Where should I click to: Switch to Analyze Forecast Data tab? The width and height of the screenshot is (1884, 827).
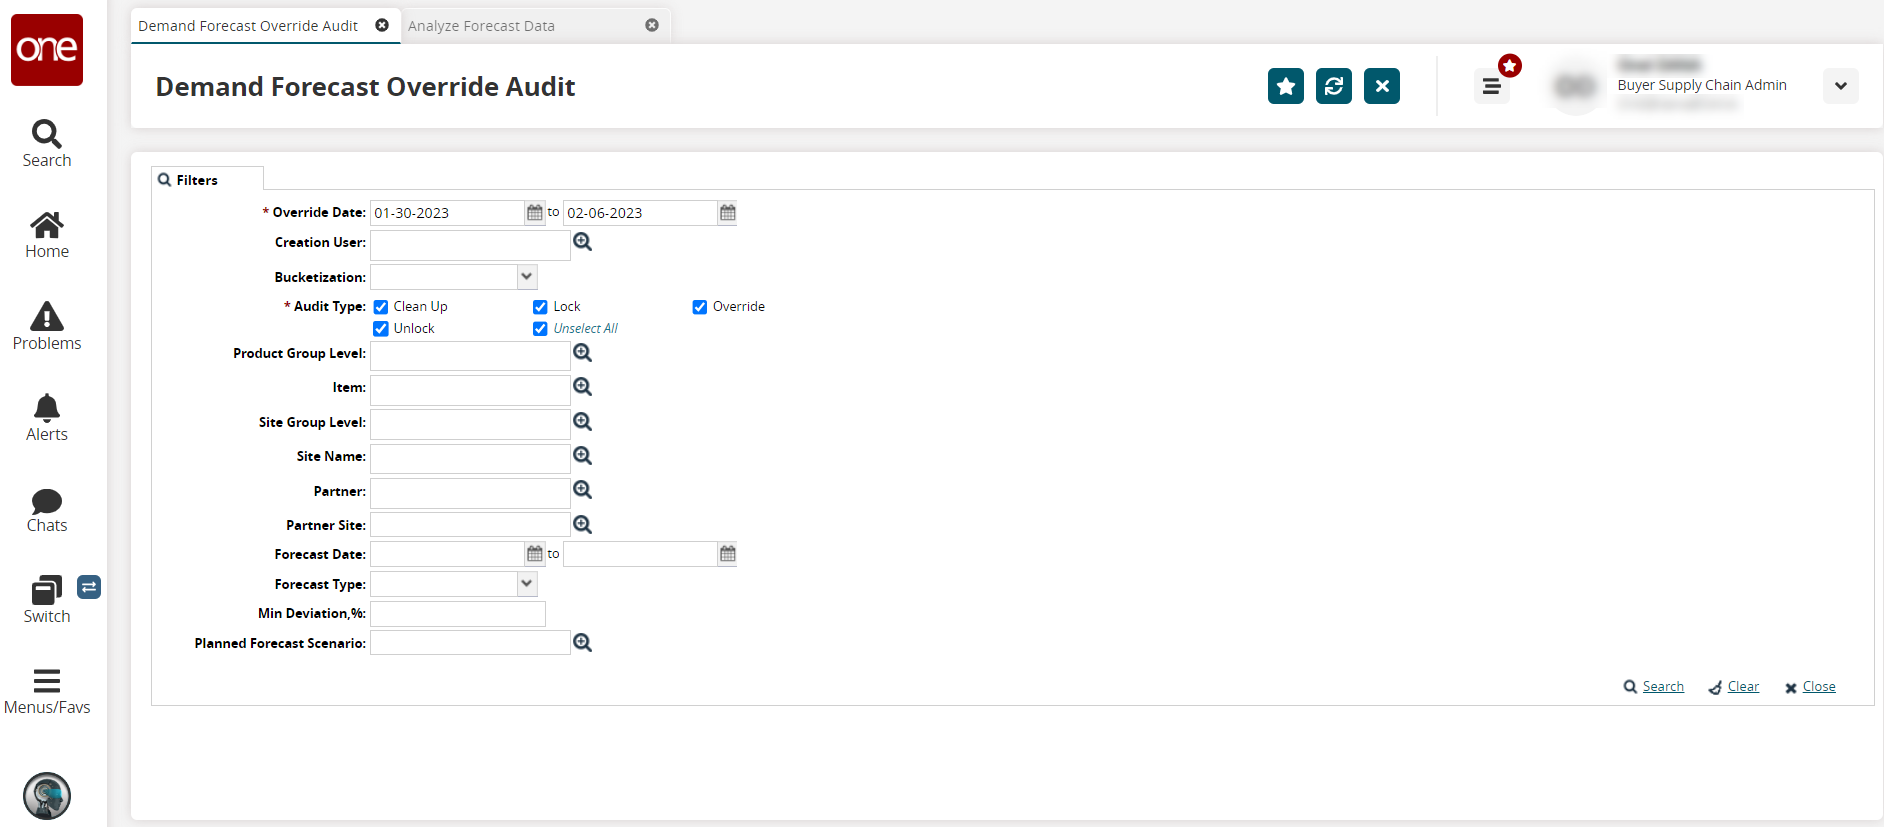tap(481, 26)
